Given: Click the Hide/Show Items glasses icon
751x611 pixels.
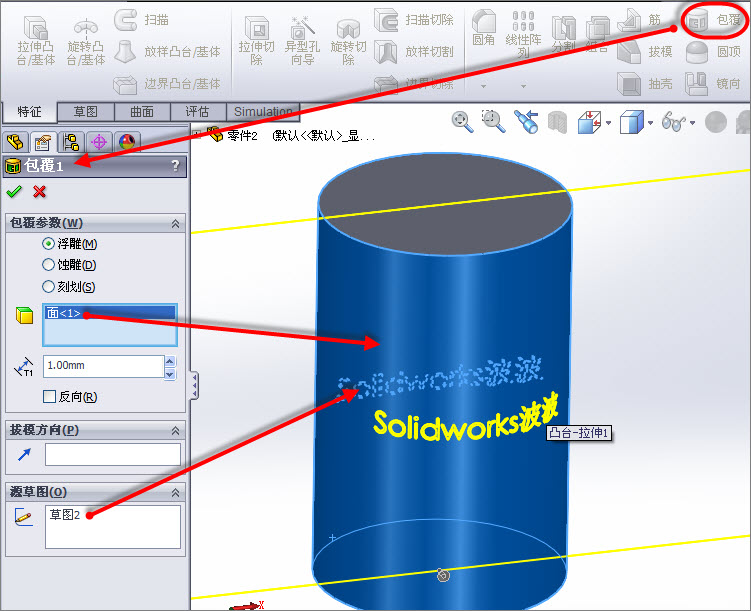Looking at the screenshot, I should pos(674,123).
